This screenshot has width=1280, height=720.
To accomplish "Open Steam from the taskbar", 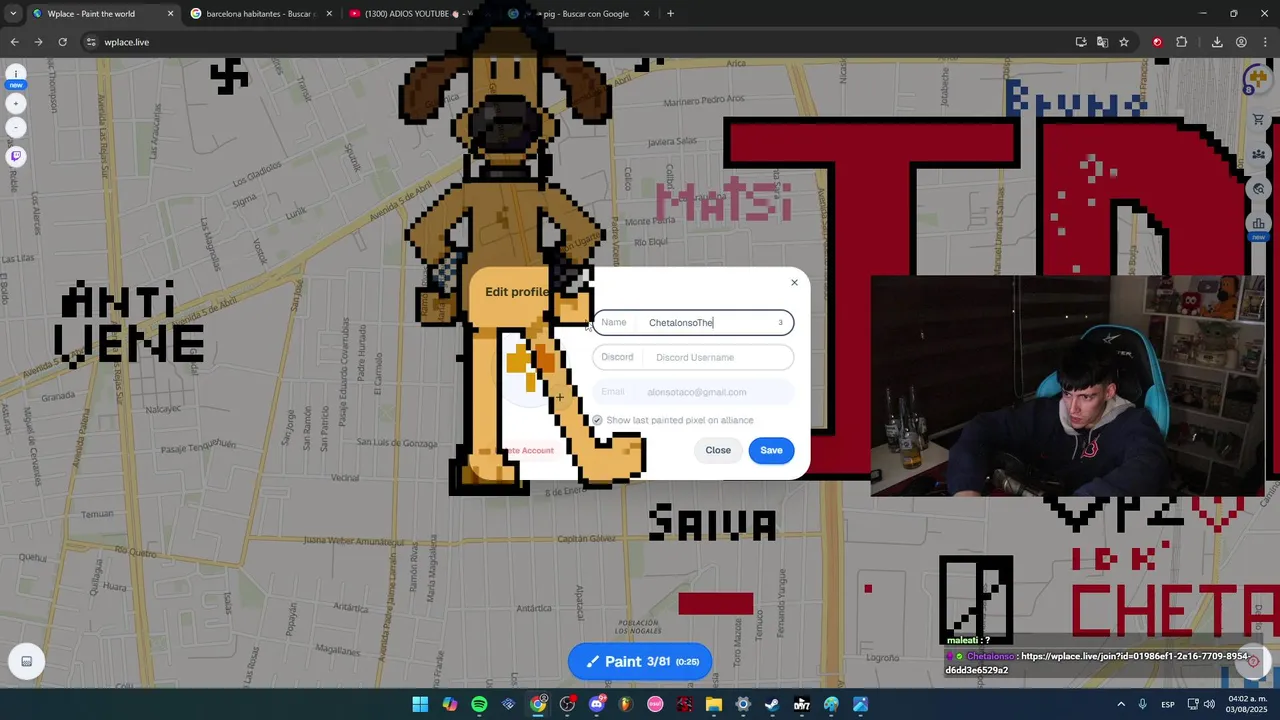I will (x=772, y=704).
